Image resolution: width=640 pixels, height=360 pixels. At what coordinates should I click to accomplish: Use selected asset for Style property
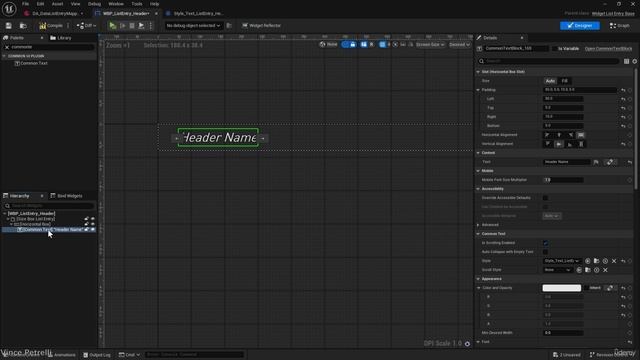(588, 261)
